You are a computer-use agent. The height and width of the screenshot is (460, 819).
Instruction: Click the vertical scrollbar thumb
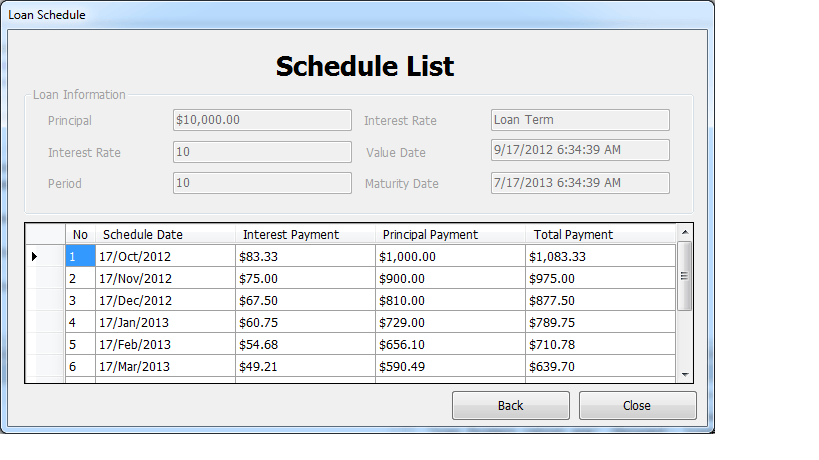click(685, 276)
